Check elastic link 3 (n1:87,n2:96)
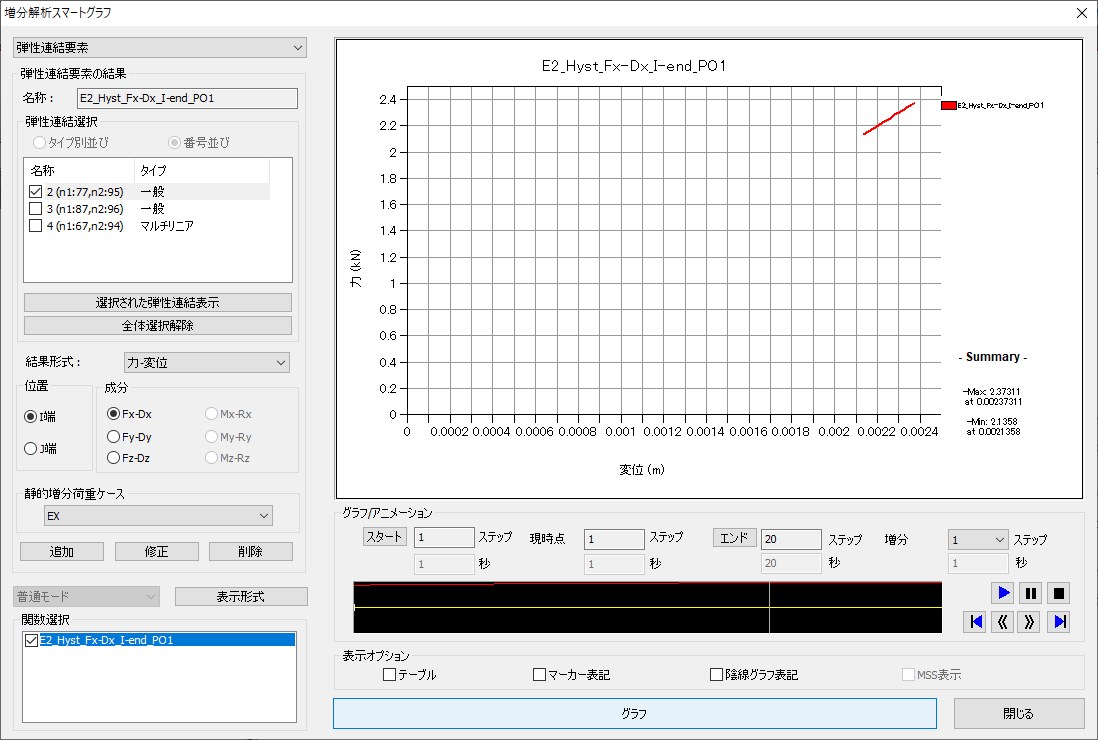1098x740 pixels. 36,209
